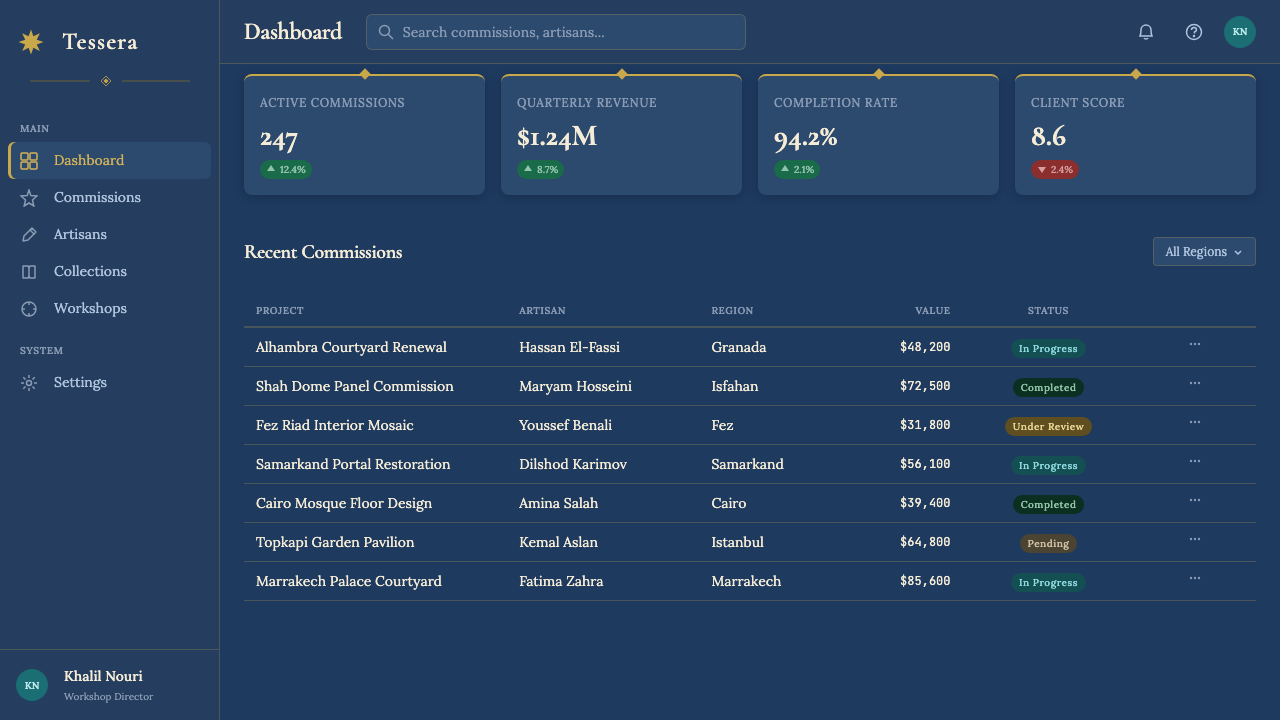Open options menu for Marrakech Palace Courtyard
1280x720 pixels.
click(x=1194, y=579)
